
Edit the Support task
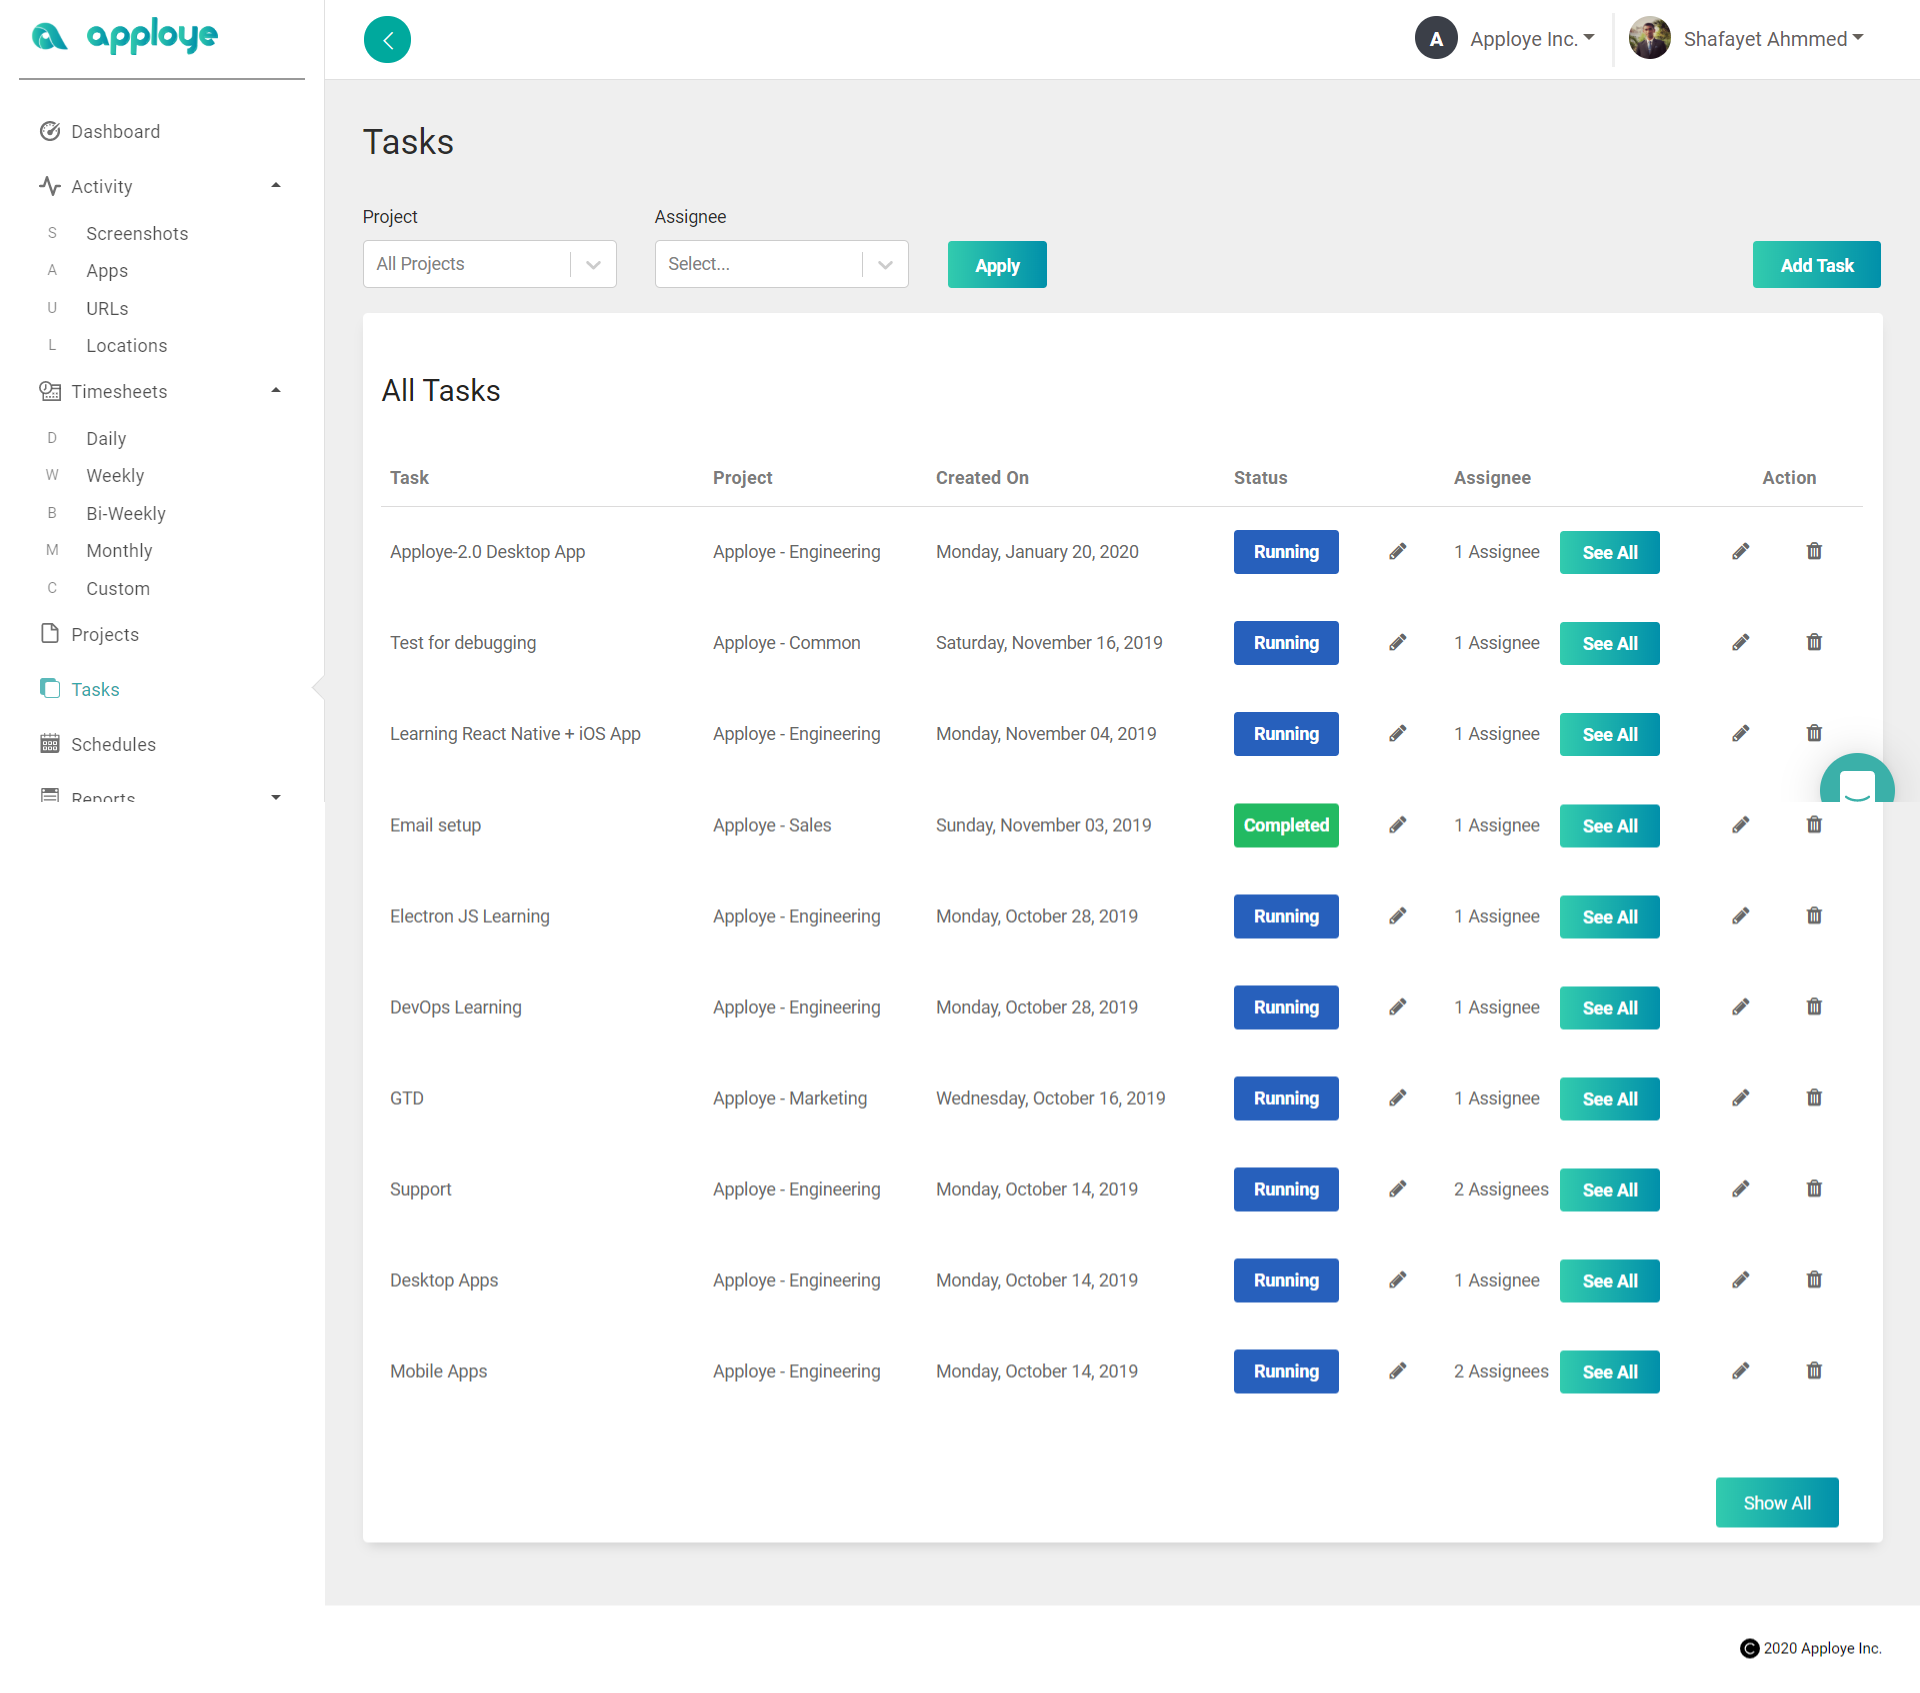tap(1741, 1189)
